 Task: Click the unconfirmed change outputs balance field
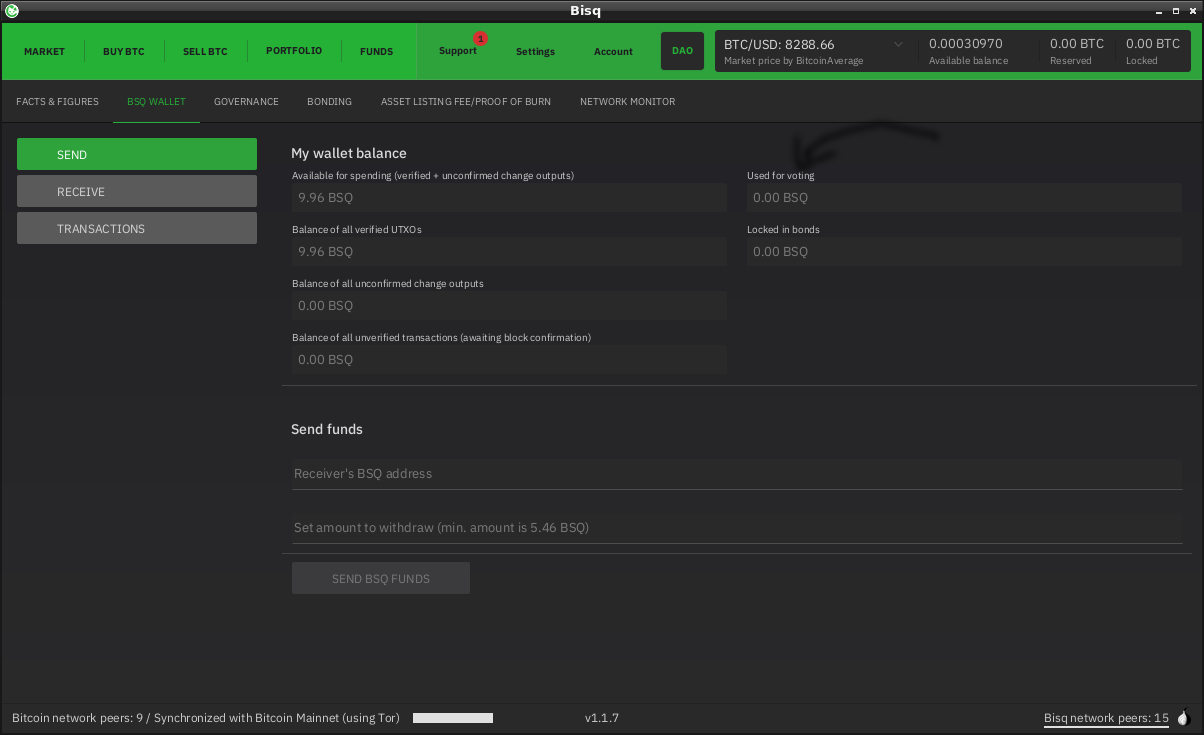click(x=509, y=306)
